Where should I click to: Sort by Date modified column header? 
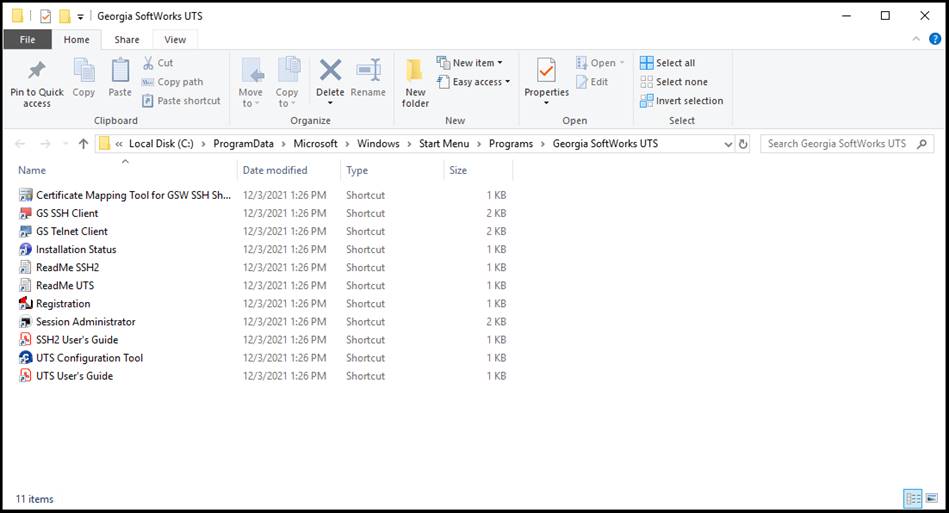[x=289, y=170]
